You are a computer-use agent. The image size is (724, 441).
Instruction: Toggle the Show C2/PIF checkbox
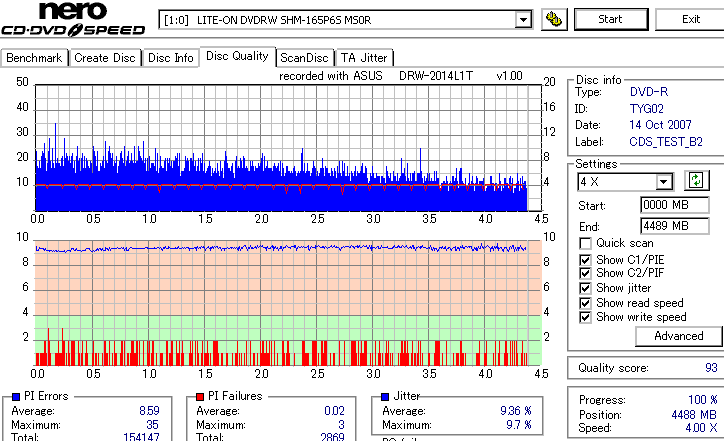coord(585,273)
